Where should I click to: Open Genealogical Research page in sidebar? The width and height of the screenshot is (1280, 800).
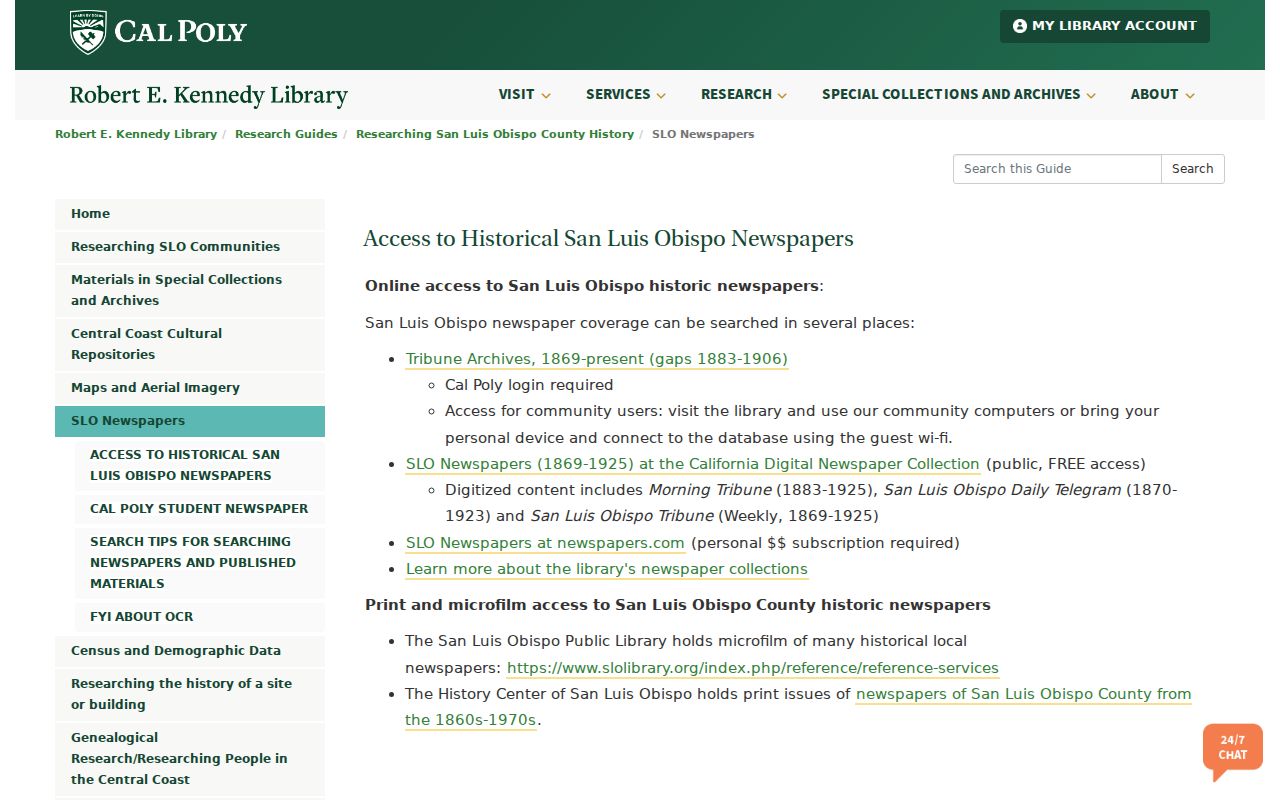pos(190,759)
